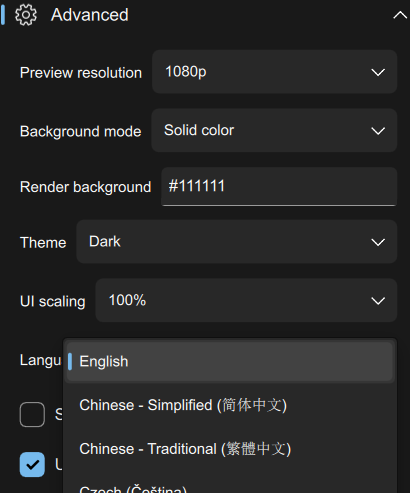This screenshot has width=410, height=493.
Task: Open the UI scaling 100% dropdown
Action: [x=246, y=300]
